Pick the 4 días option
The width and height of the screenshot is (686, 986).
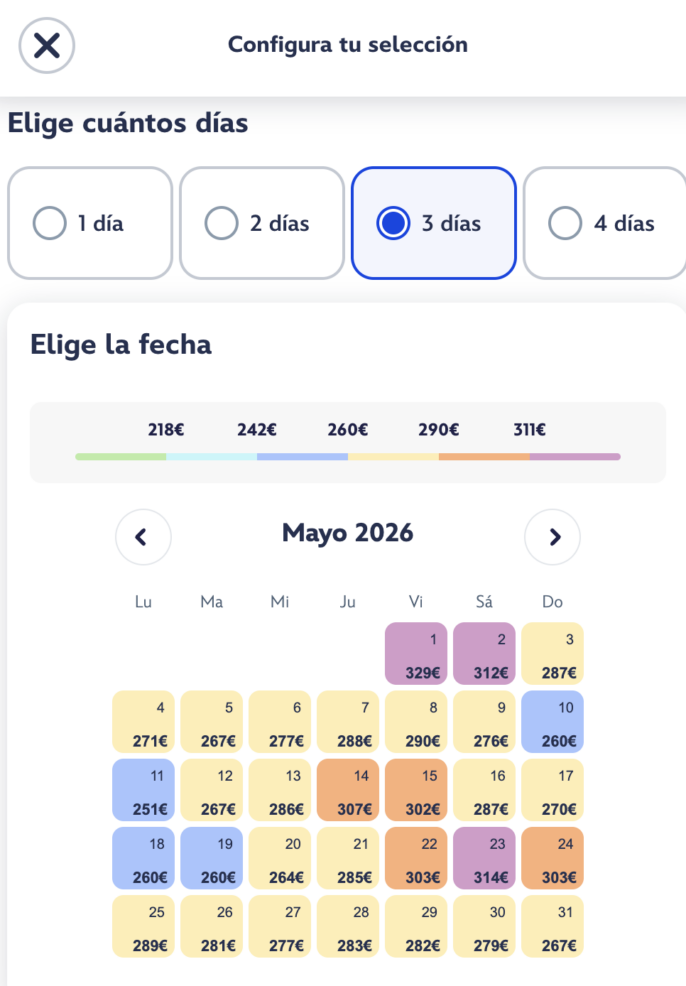(x=604, y=223)
